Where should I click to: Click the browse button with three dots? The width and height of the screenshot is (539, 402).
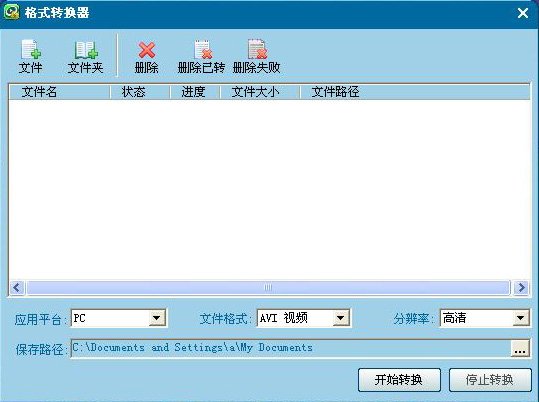(x=520, y=348)
